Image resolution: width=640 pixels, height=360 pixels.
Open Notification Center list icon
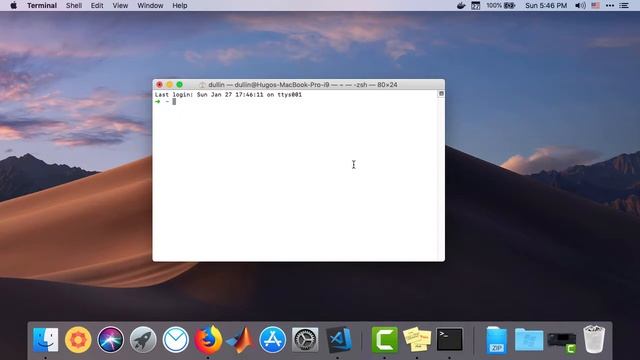(624, 5)
